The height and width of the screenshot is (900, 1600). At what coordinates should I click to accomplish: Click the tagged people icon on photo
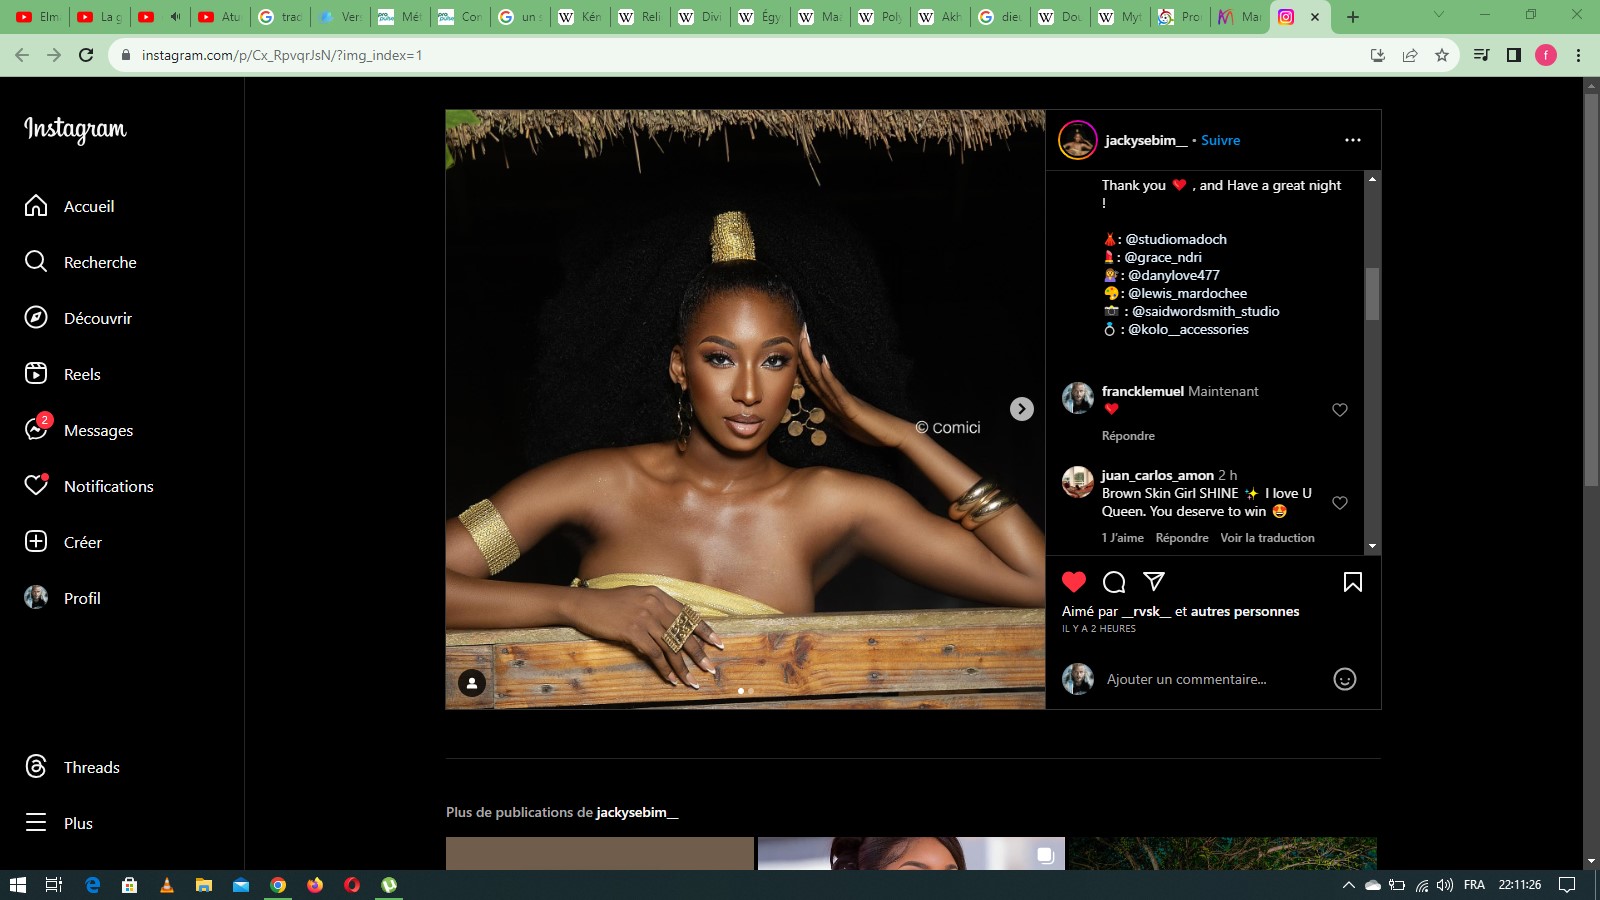[x=472, y=682]
